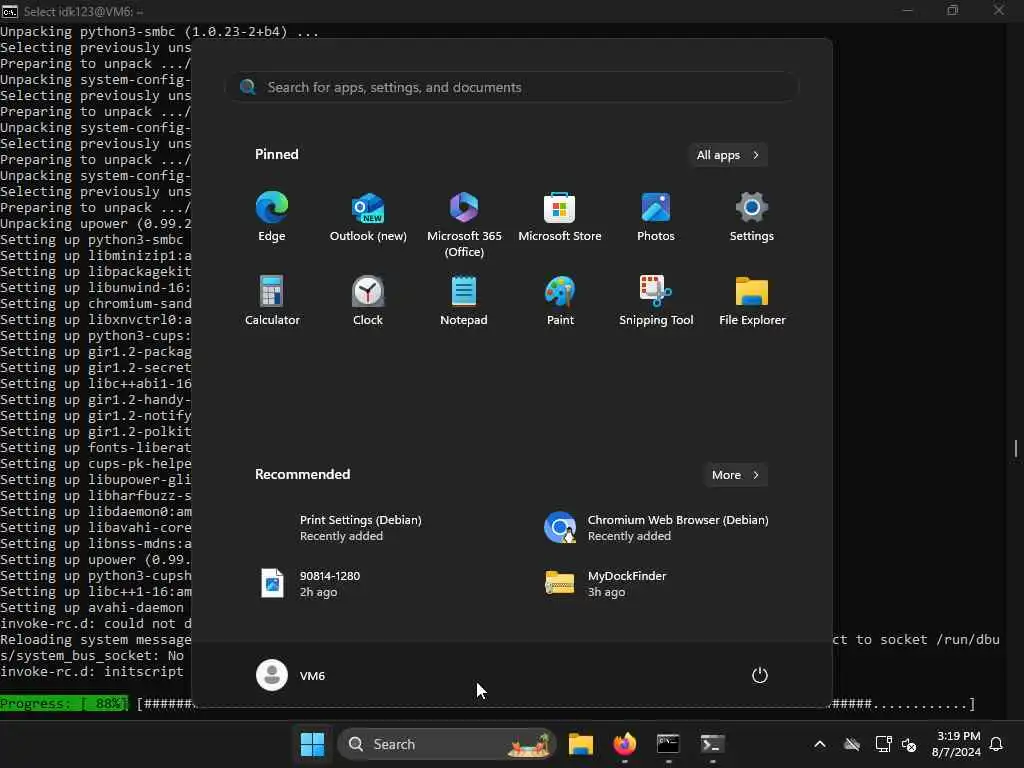The image size is (1024, 768).
Task: Show All apps list
Action: 728,155
